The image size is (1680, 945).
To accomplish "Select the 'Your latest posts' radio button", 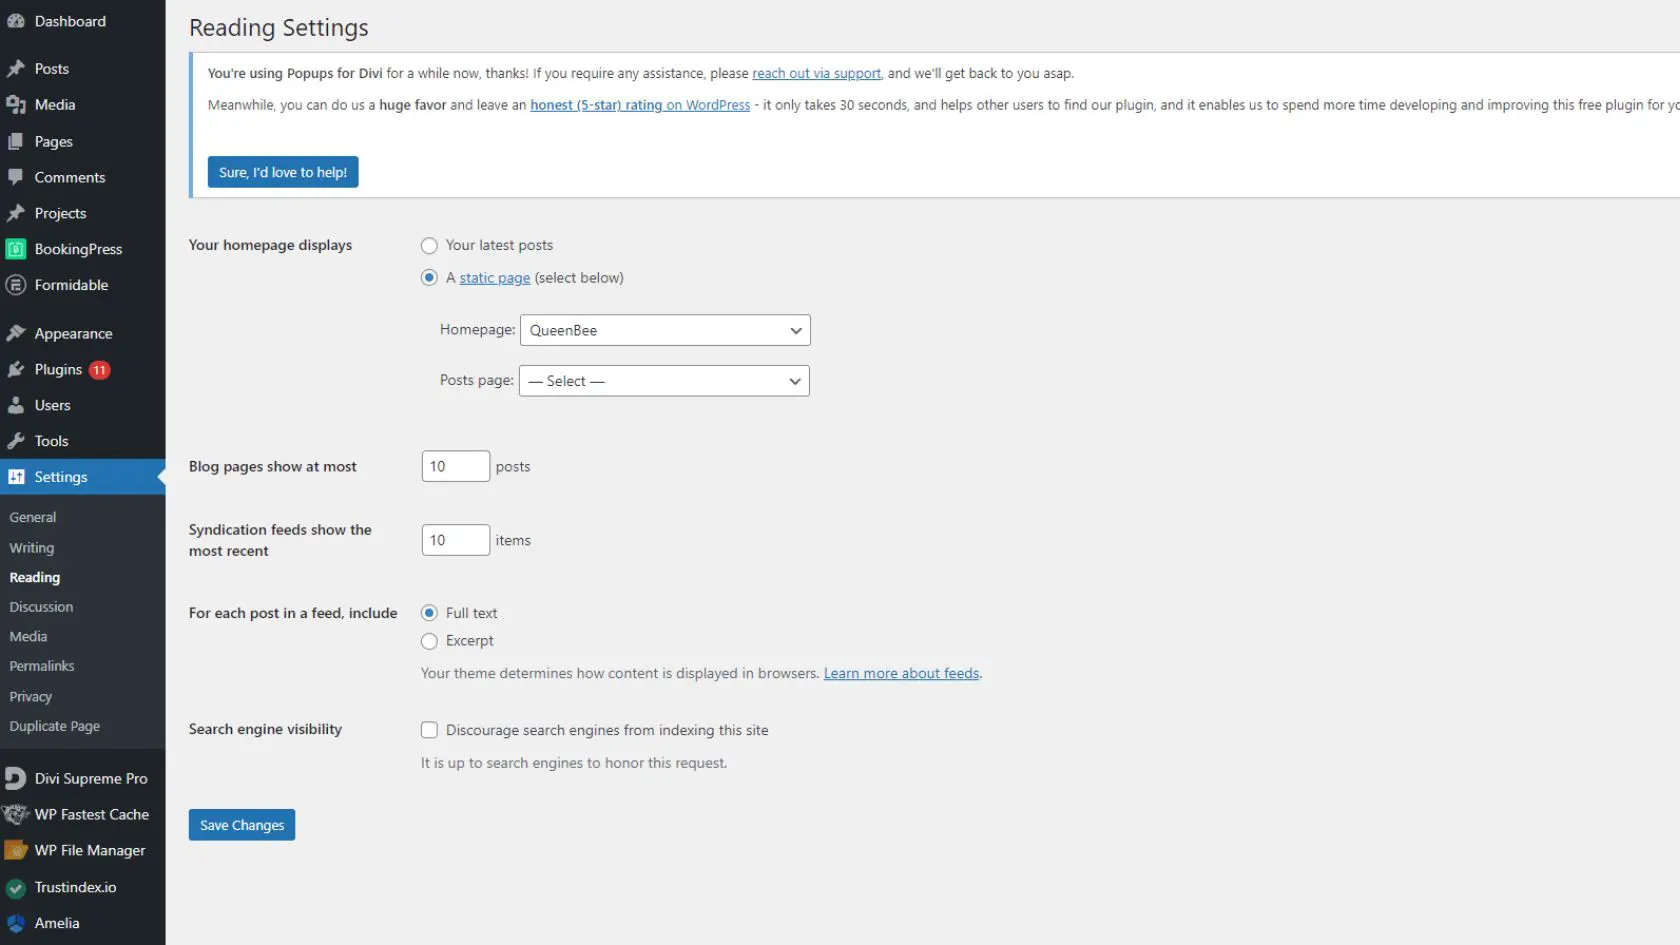I will click(429, 246).
